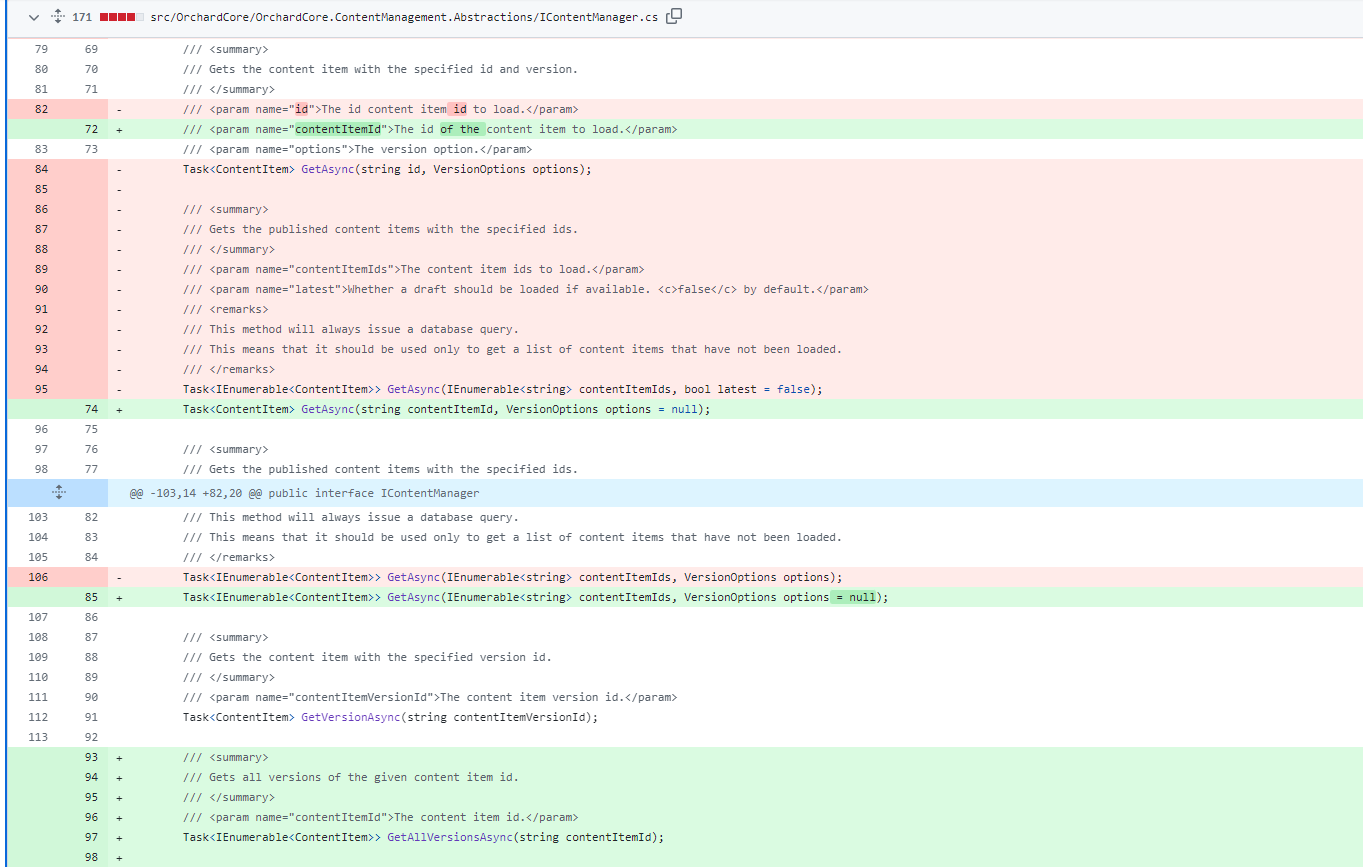Click removed line 'The content item ids to load.'

413,269
